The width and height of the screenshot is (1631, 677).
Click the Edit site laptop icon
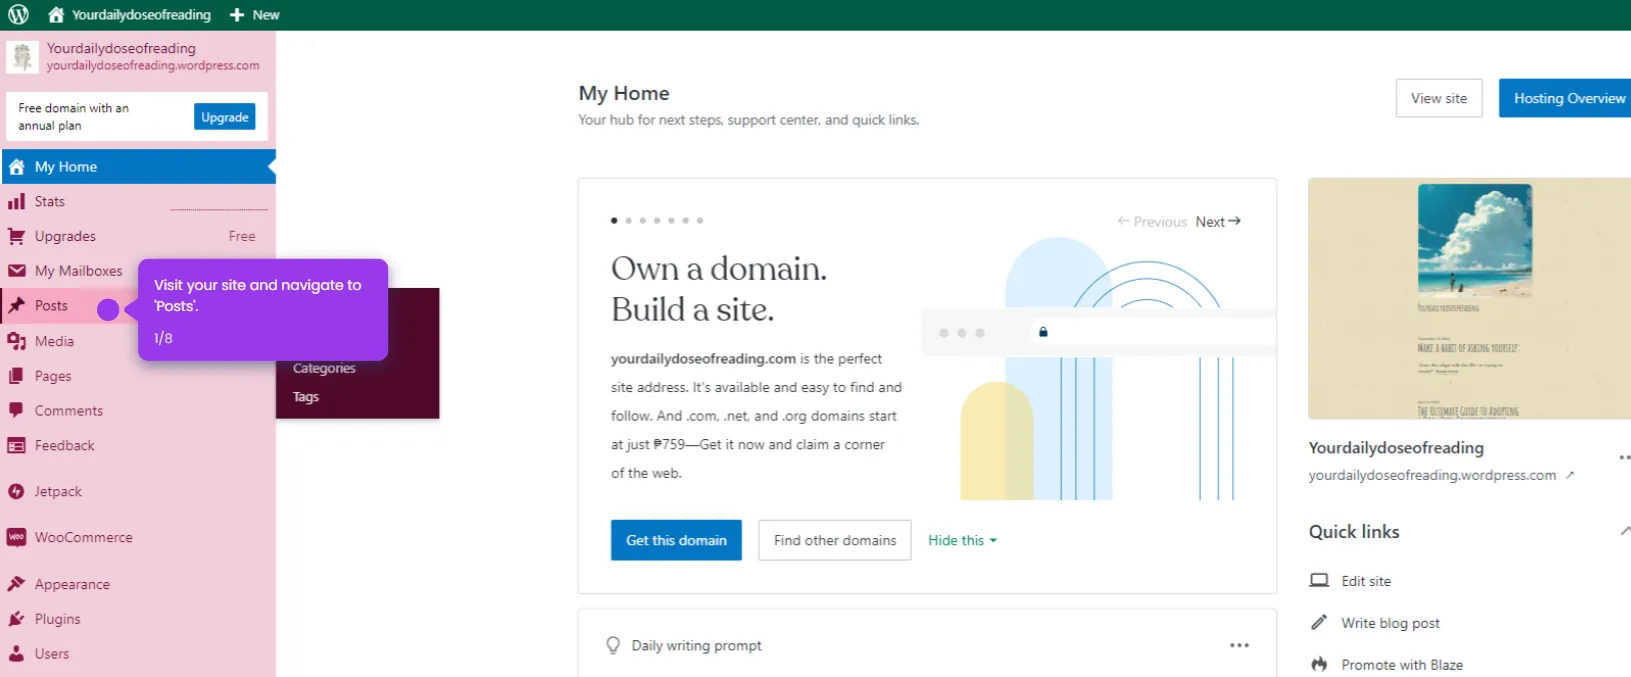pyautogui.click(x=1320, y=581)
